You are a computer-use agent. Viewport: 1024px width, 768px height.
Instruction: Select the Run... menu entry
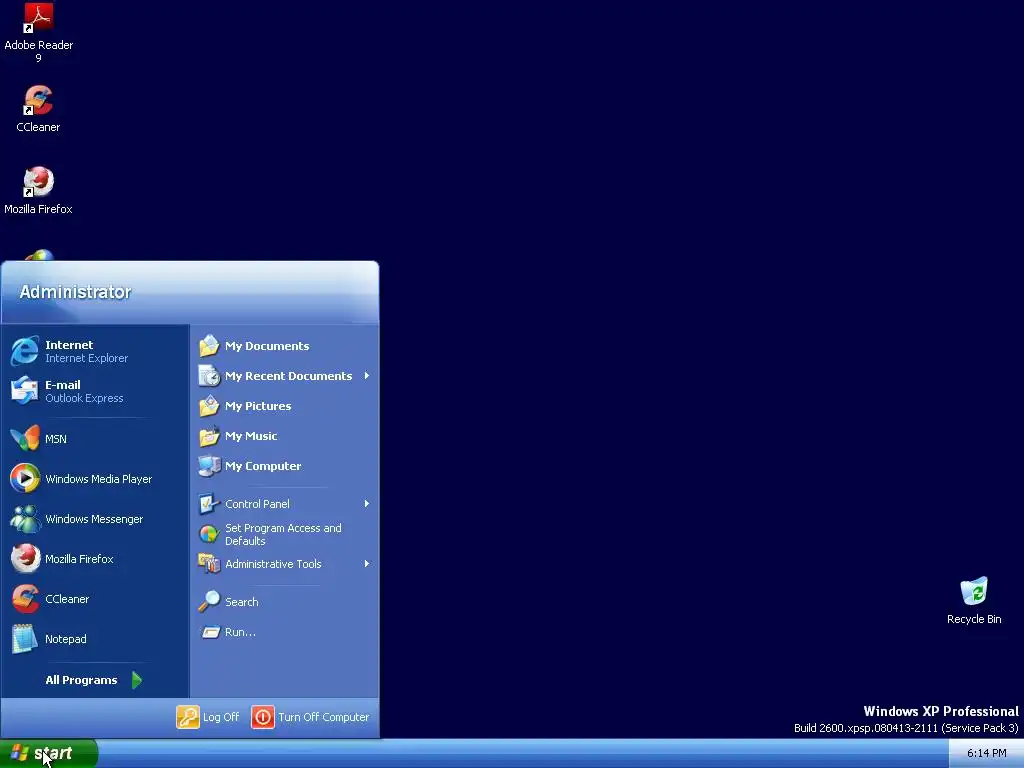pos(284,632)
